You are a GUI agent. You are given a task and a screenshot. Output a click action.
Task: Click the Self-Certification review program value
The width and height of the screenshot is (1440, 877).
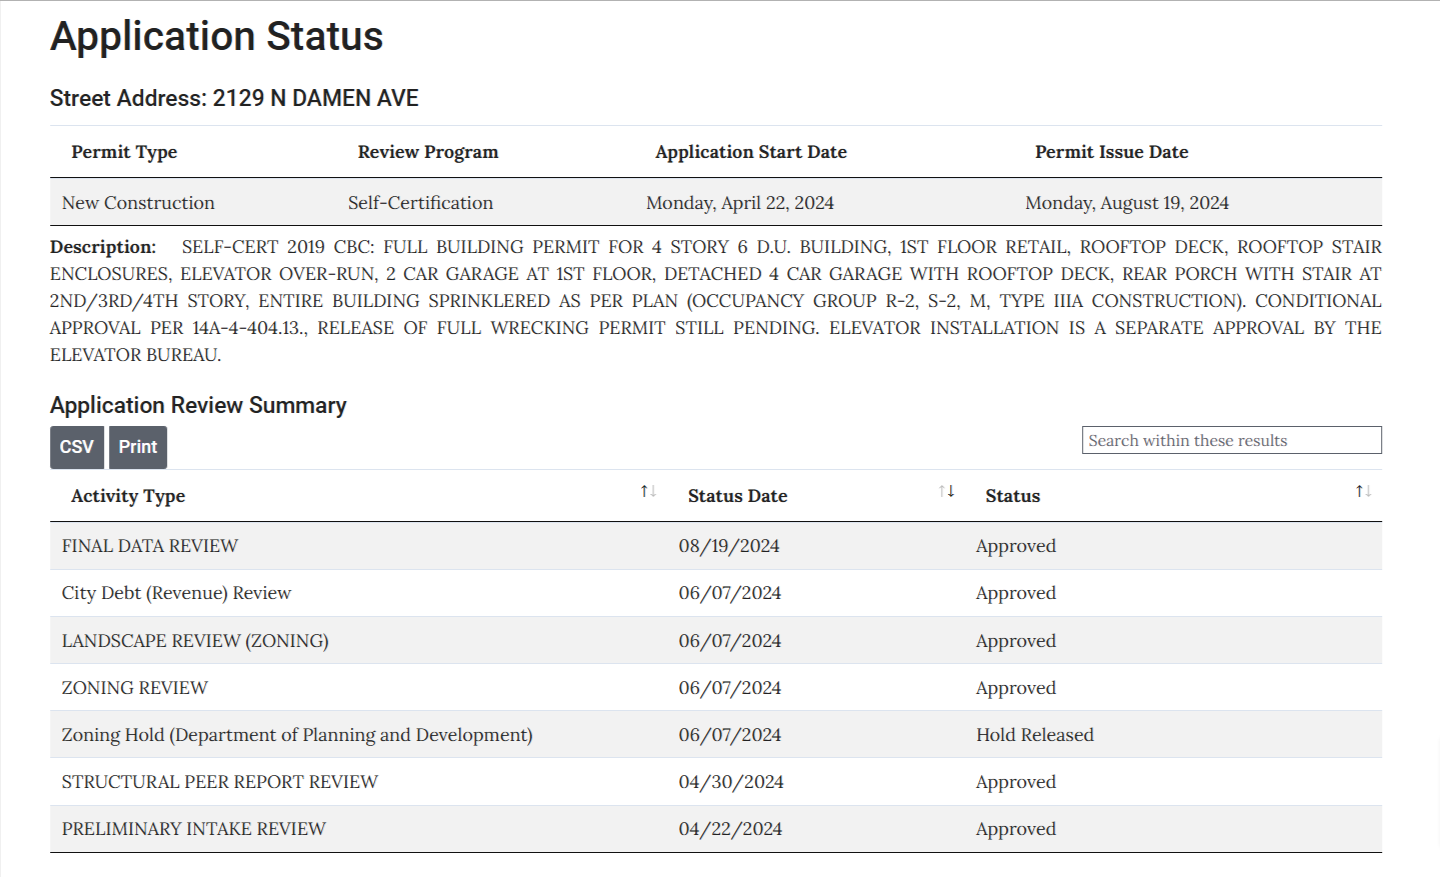(420, 203)
